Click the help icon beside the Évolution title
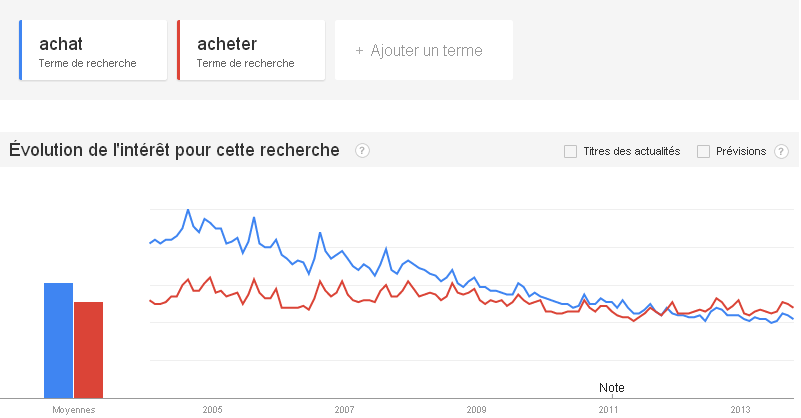 pos(362,151)
